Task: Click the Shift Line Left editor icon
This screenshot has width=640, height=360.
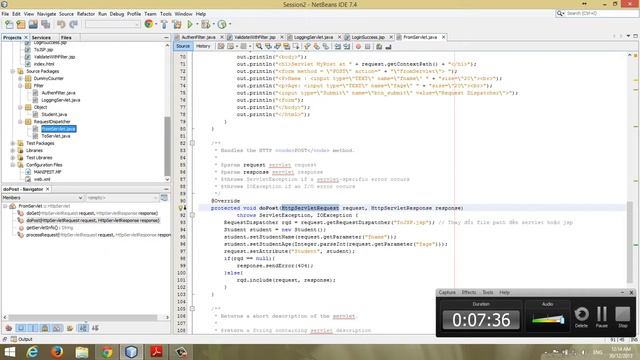Action: click(338, 47)
